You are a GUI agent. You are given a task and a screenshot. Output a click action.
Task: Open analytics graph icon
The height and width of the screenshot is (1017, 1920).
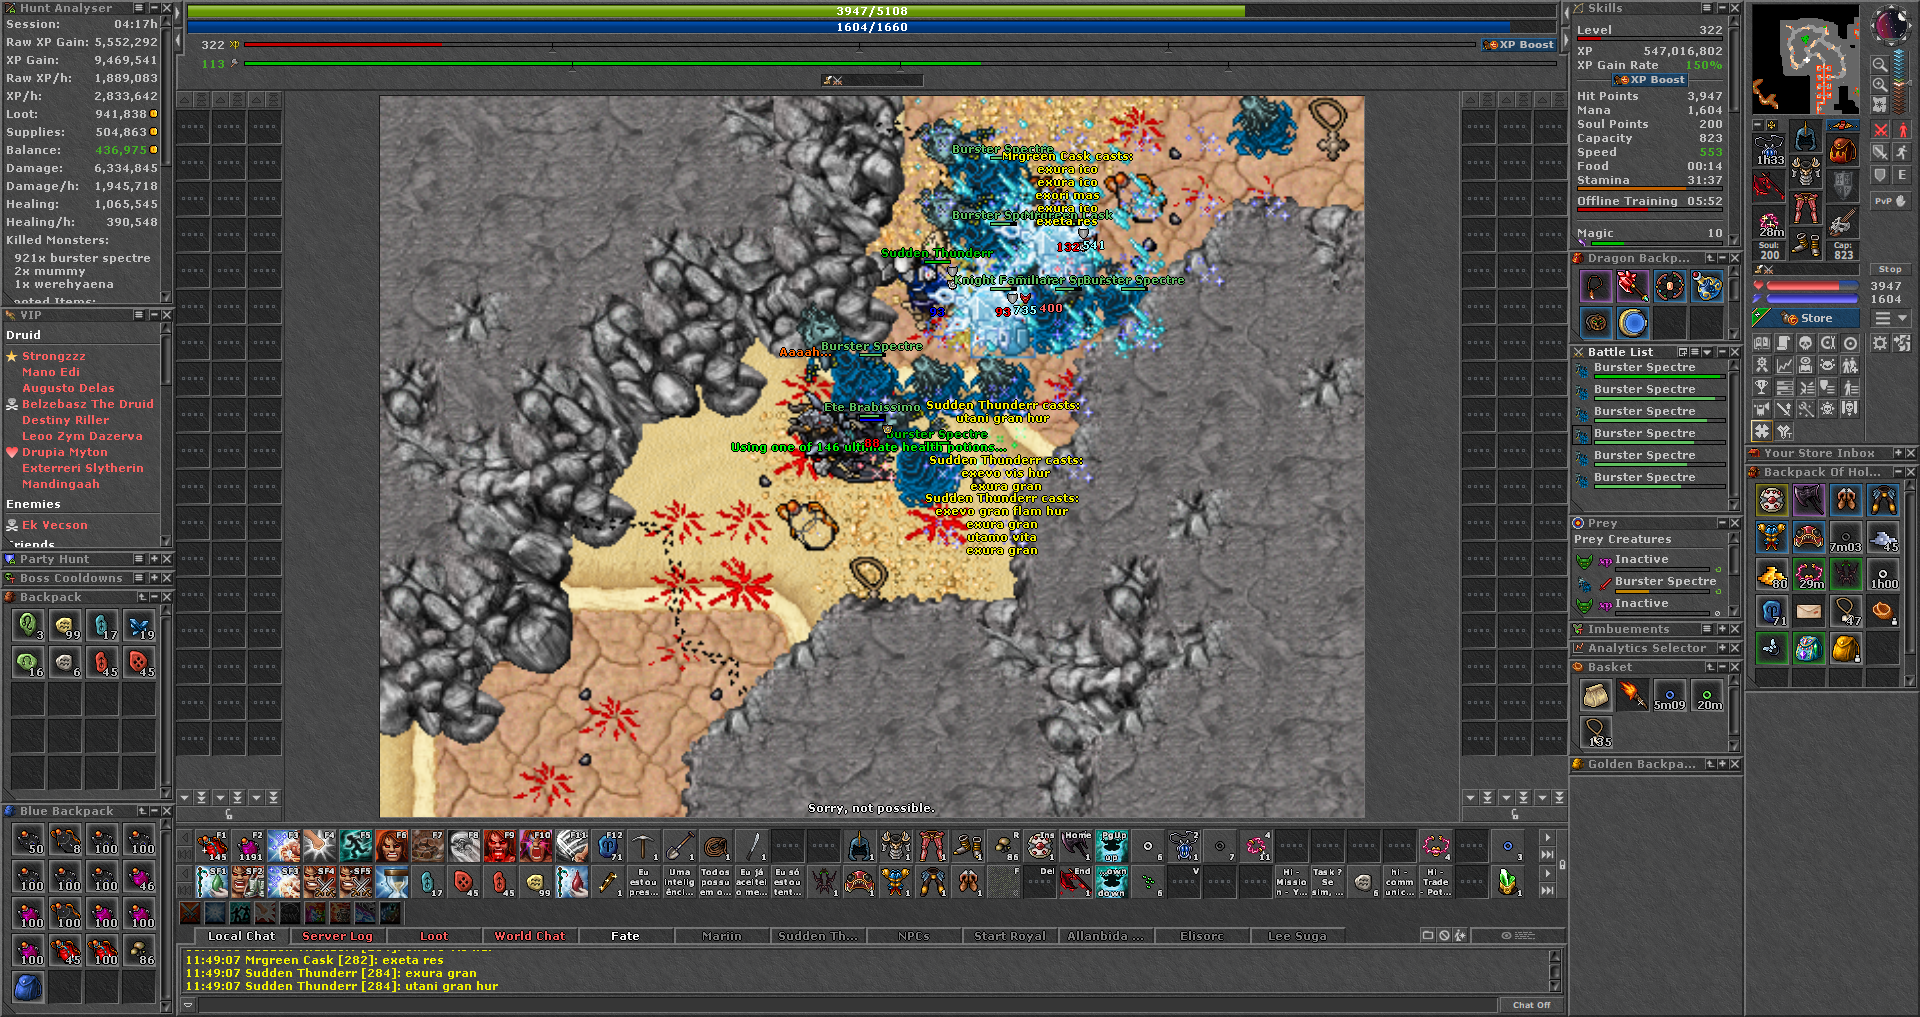[1784, 365]
